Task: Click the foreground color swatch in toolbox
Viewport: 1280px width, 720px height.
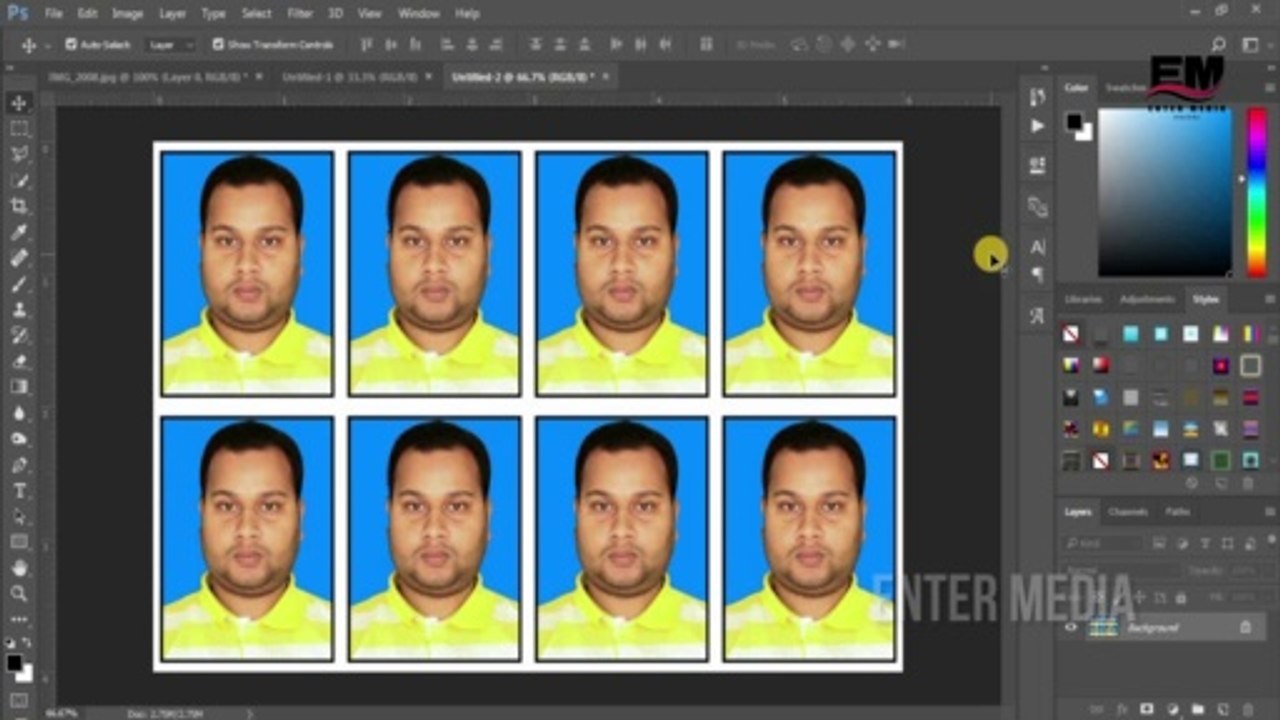Action: pyautogui.click(x=14, y=663)
